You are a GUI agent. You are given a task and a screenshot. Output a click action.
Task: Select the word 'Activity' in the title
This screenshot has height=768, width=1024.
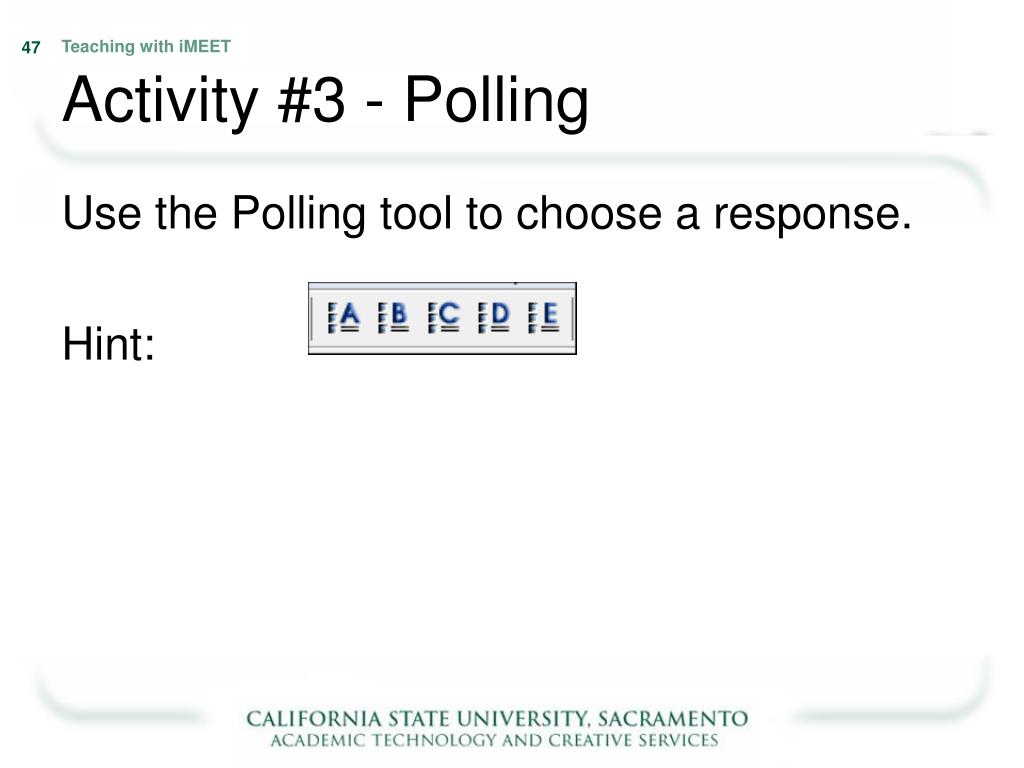click(160, 101)
